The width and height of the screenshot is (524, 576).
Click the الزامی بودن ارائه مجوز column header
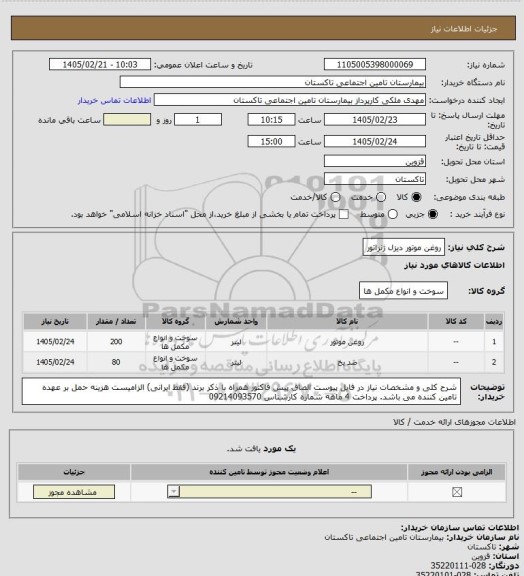456,472
